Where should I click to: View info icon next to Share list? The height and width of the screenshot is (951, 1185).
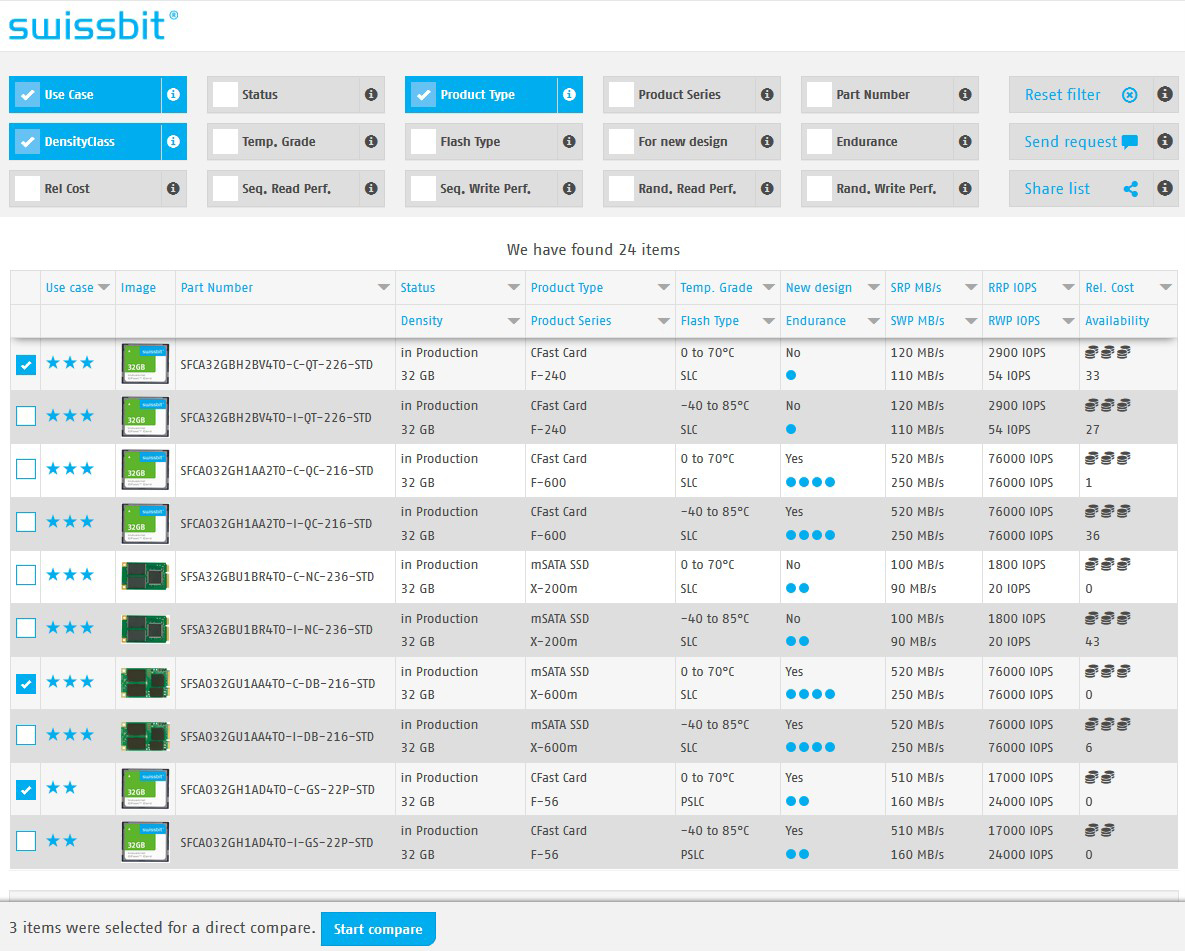point(1165,188)
